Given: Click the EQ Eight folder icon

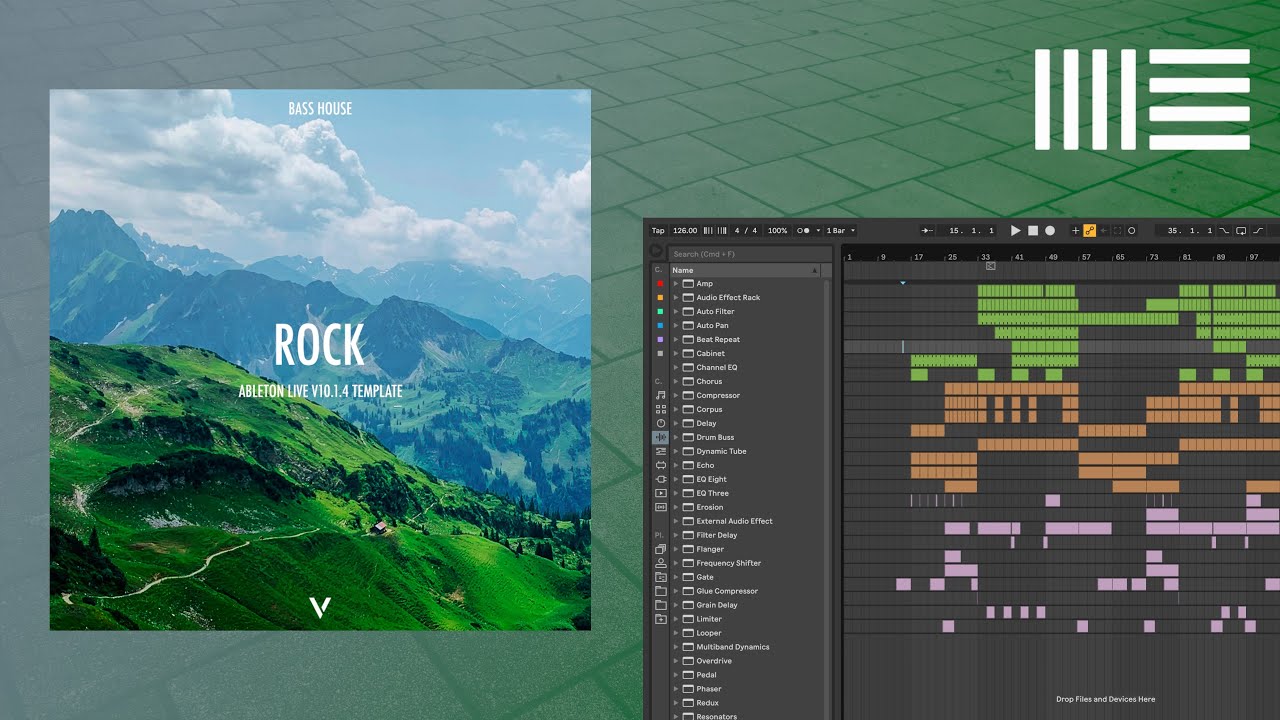Looking at the screenshot, I should (688, 479).
